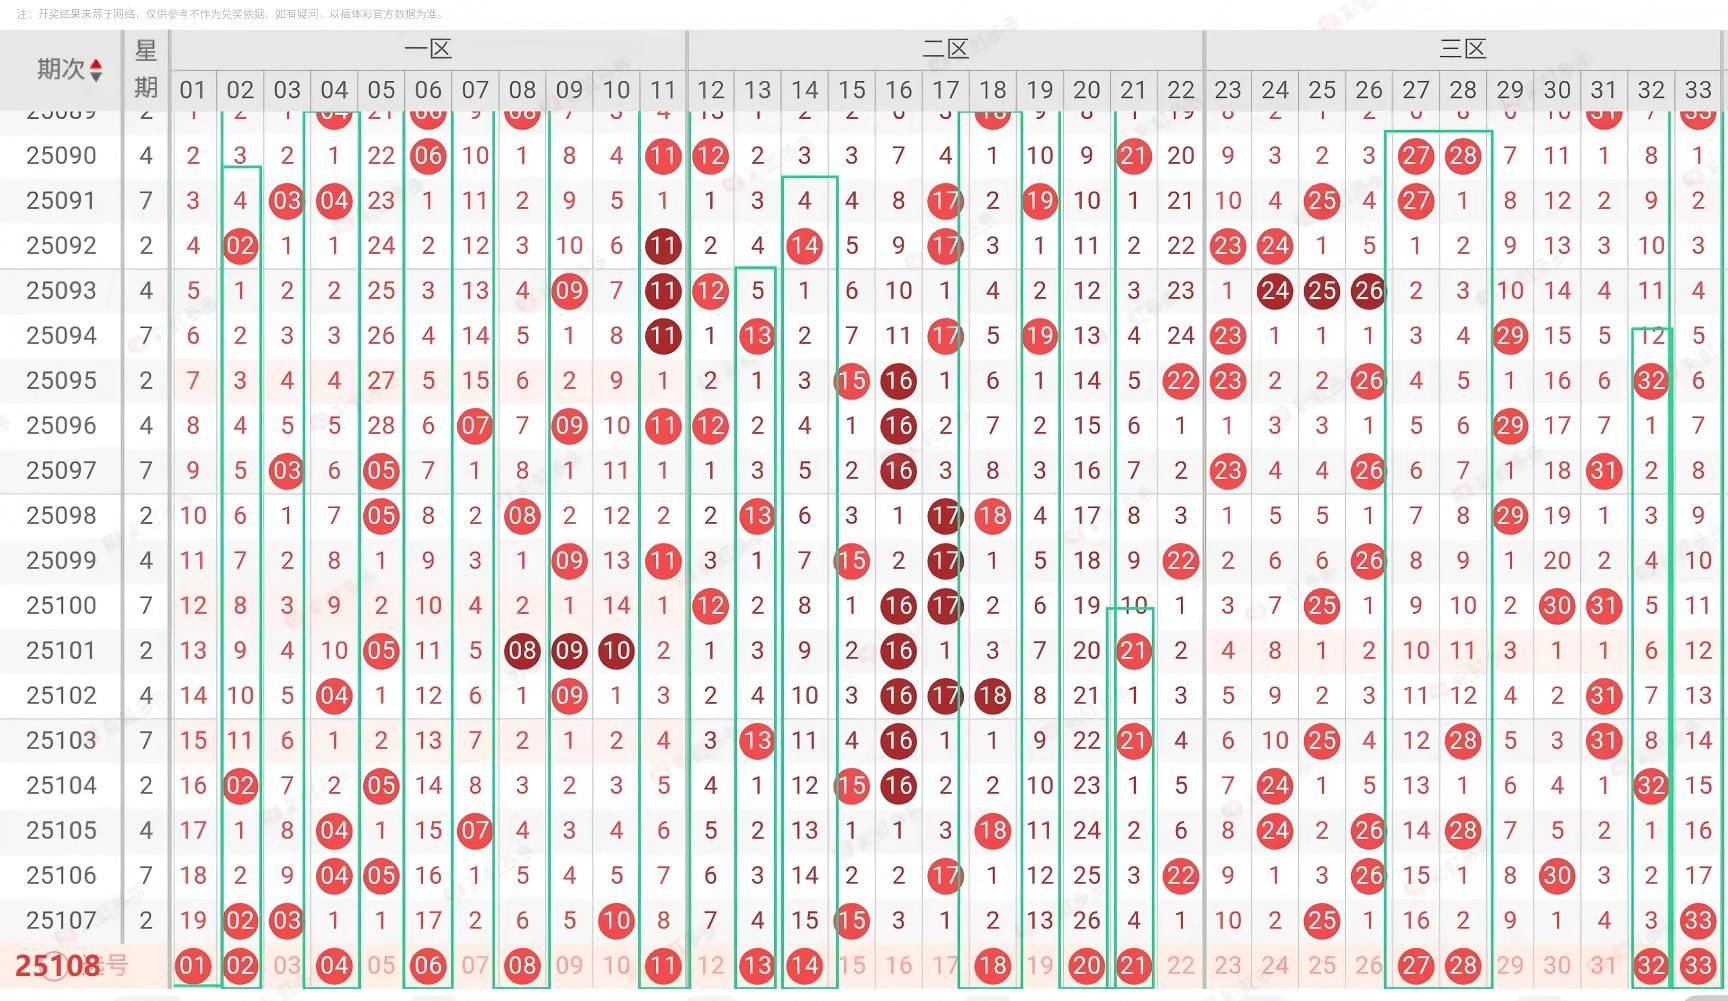Select number 05 in the 25108 selection row
Image resolution: width=1728 pixels, height=1001 pixels.
(381, 966)
